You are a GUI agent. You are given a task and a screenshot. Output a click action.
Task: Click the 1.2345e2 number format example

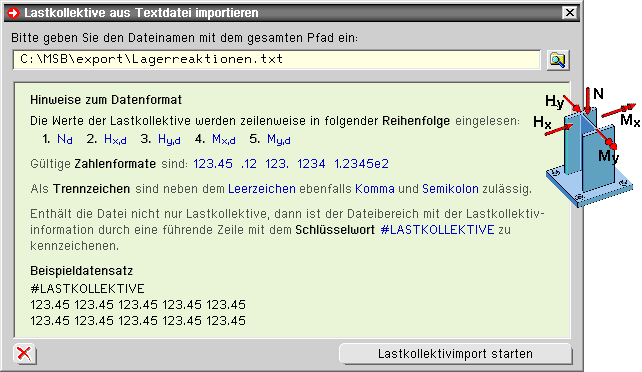click(361, 164)
